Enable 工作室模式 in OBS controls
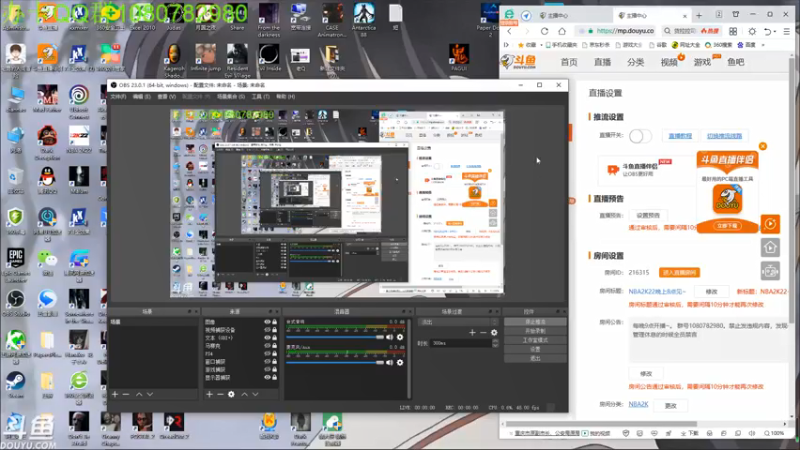The height and width of the screenshot is (450, 800). [x=535, y=340]
